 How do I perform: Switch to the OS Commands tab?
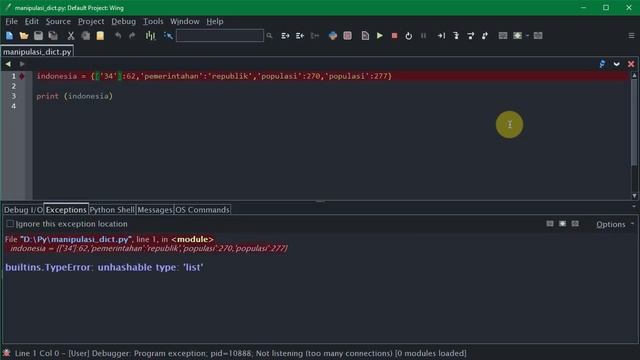point(202,210)
